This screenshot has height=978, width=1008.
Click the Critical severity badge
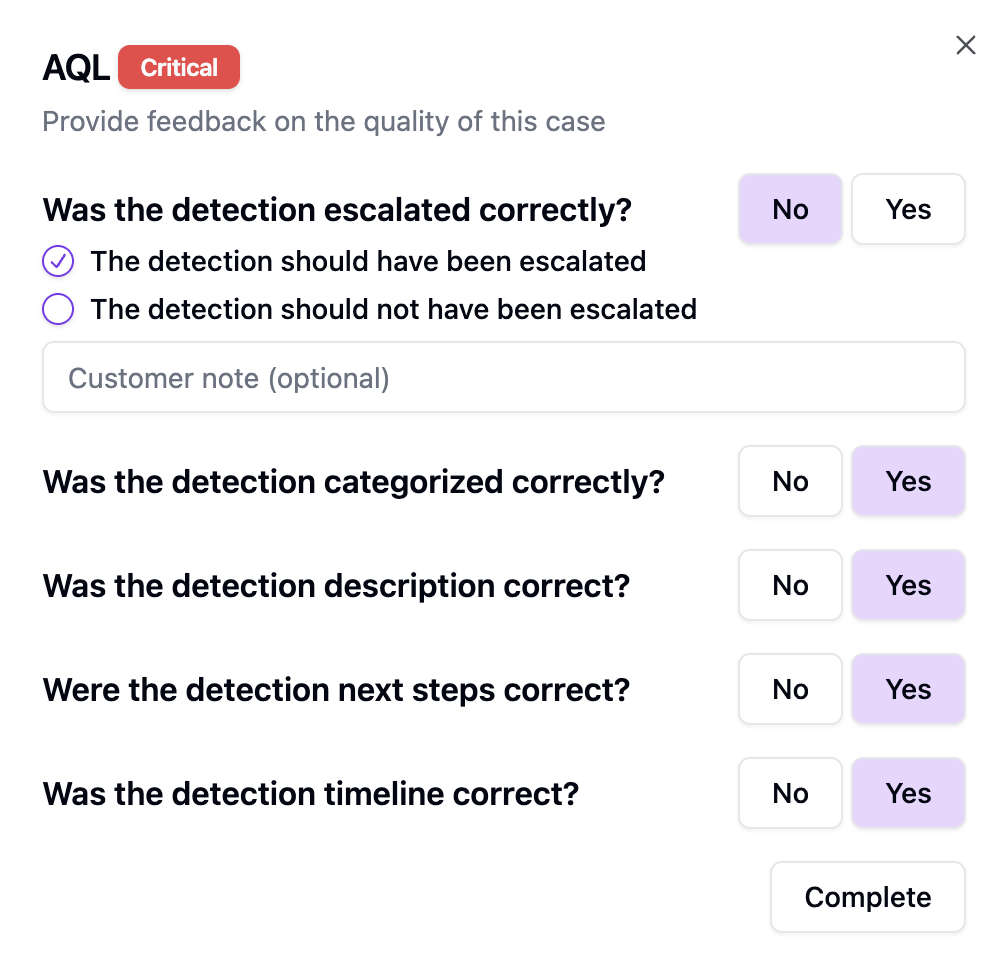[x=179, y=67]
